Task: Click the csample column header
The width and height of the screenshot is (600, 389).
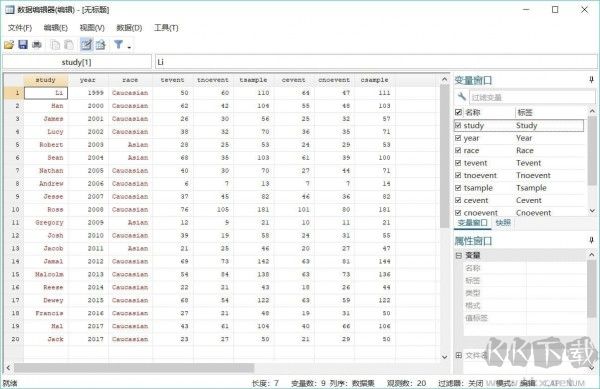Action: tap(374, 80)
